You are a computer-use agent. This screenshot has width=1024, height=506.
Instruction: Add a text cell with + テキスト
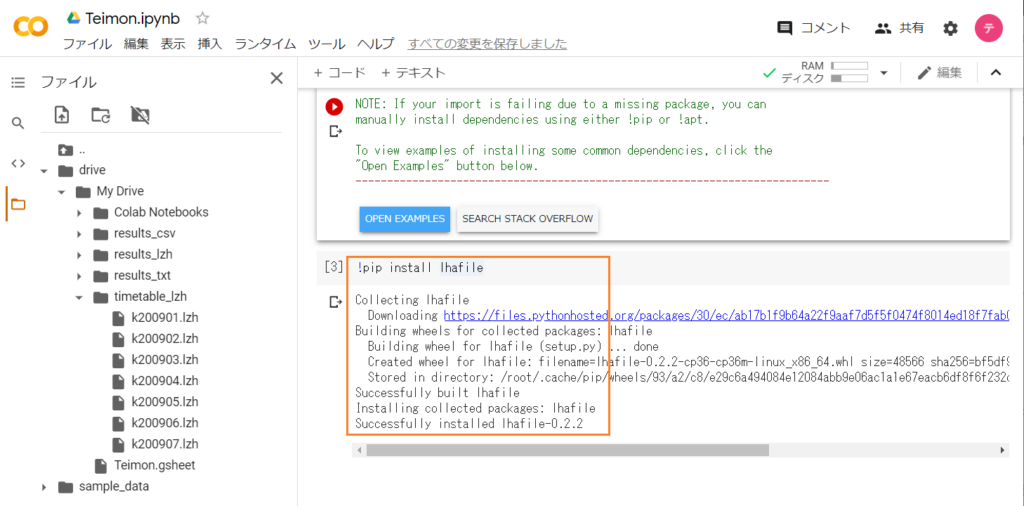(x=413, y=72)
